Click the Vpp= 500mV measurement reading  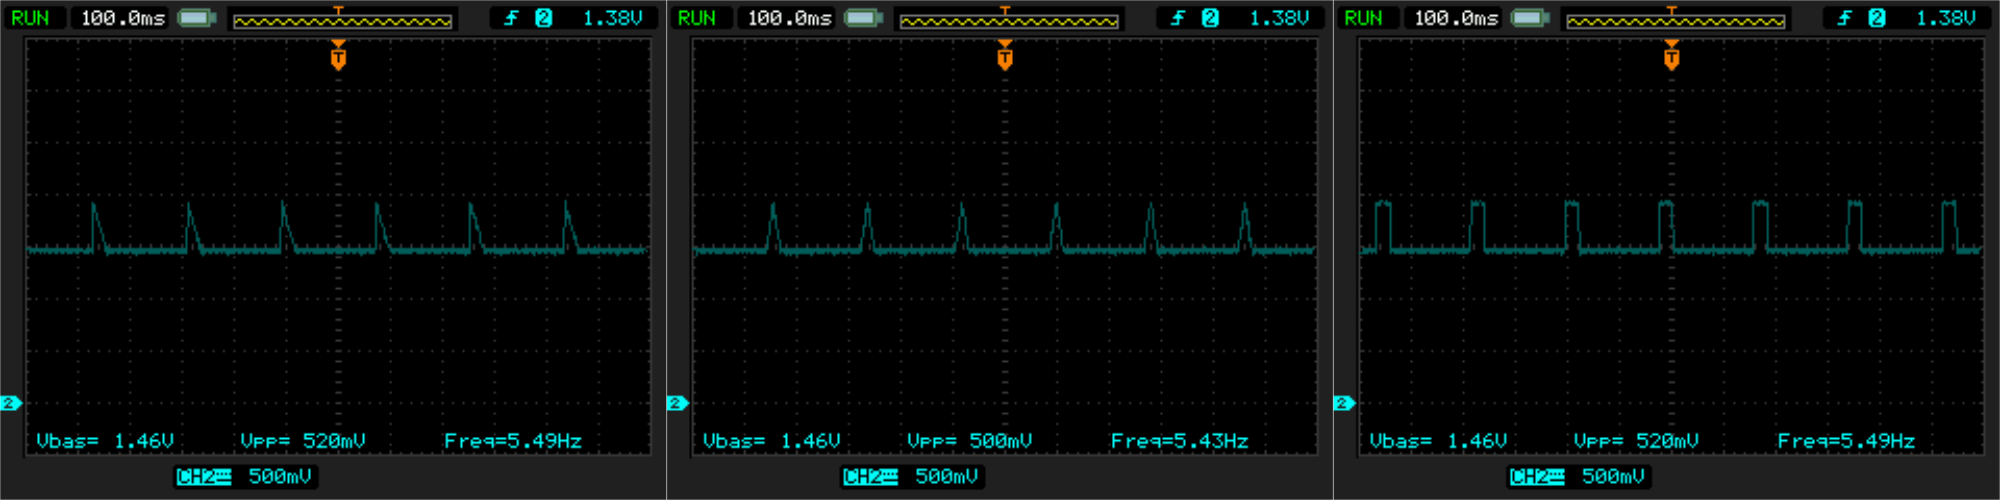click(x=970, y=441)
